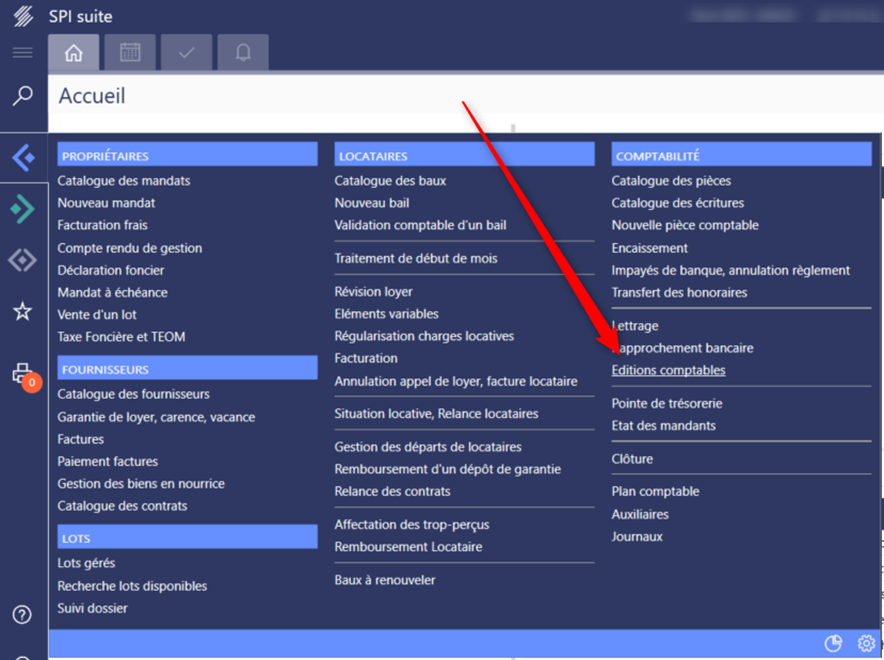Screen dimensions: 884x660
Task: Click Encaissement
Action: click(649, 248)
